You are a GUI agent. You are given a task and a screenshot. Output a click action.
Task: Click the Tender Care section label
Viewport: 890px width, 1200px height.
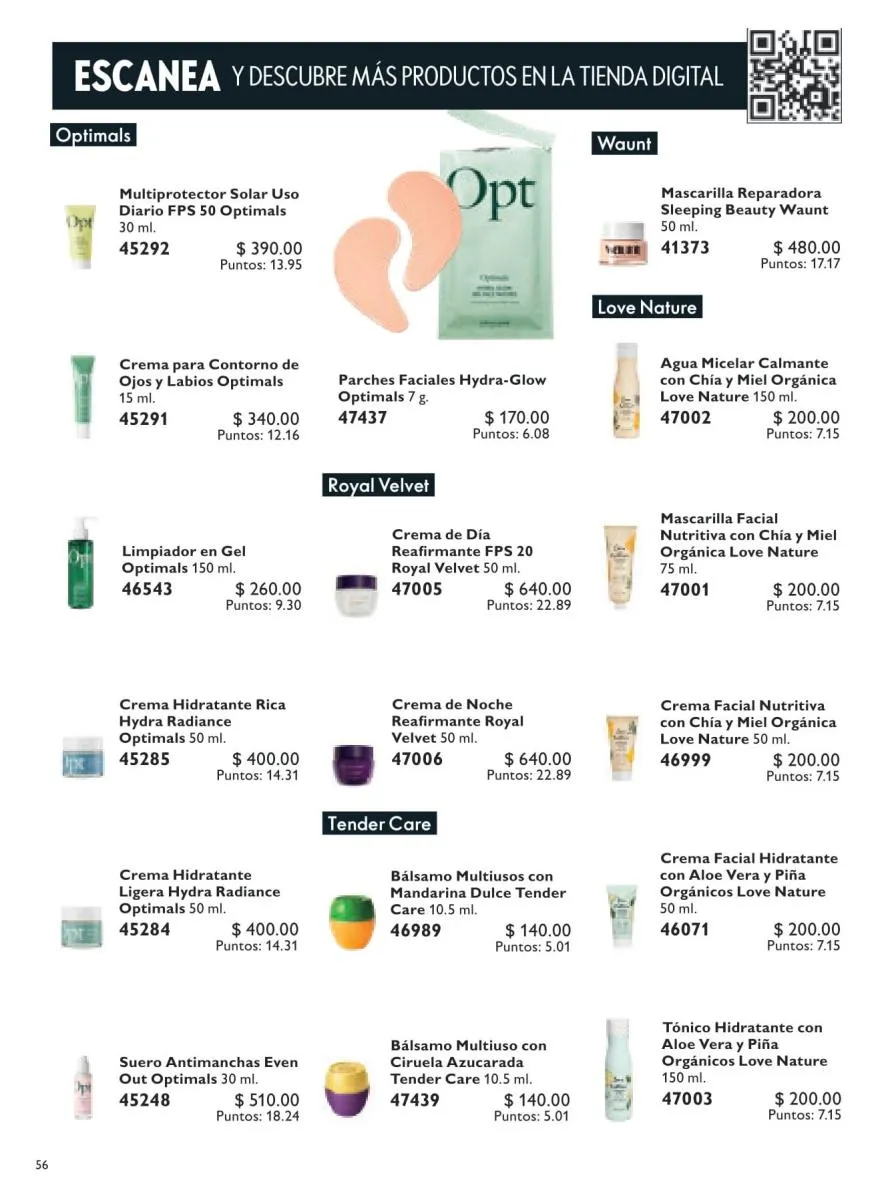click(379, 824)
